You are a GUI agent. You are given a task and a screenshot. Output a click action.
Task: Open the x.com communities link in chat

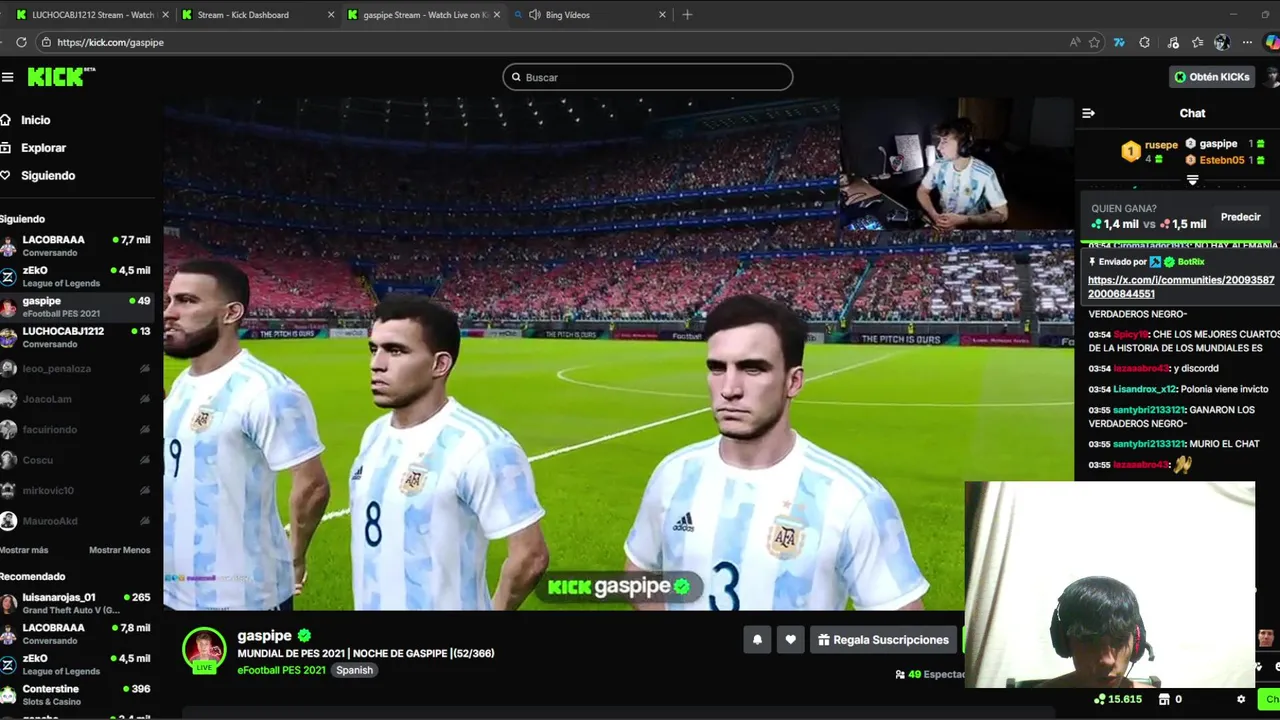point(1181,287)
